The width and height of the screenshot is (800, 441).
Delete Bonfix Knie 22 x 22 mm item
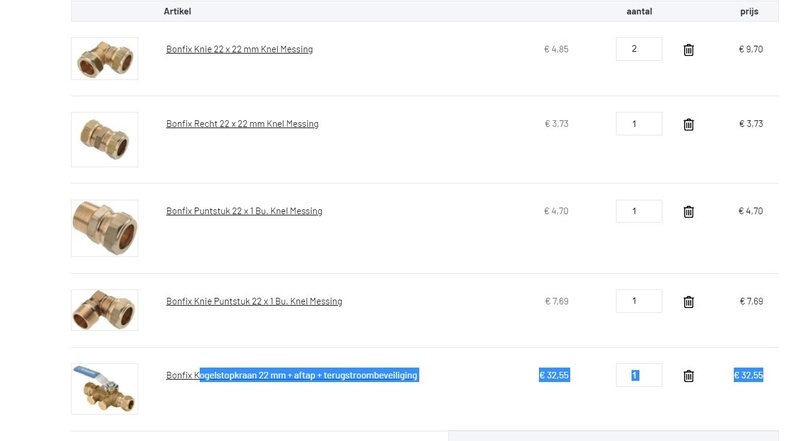click(688, 50)
